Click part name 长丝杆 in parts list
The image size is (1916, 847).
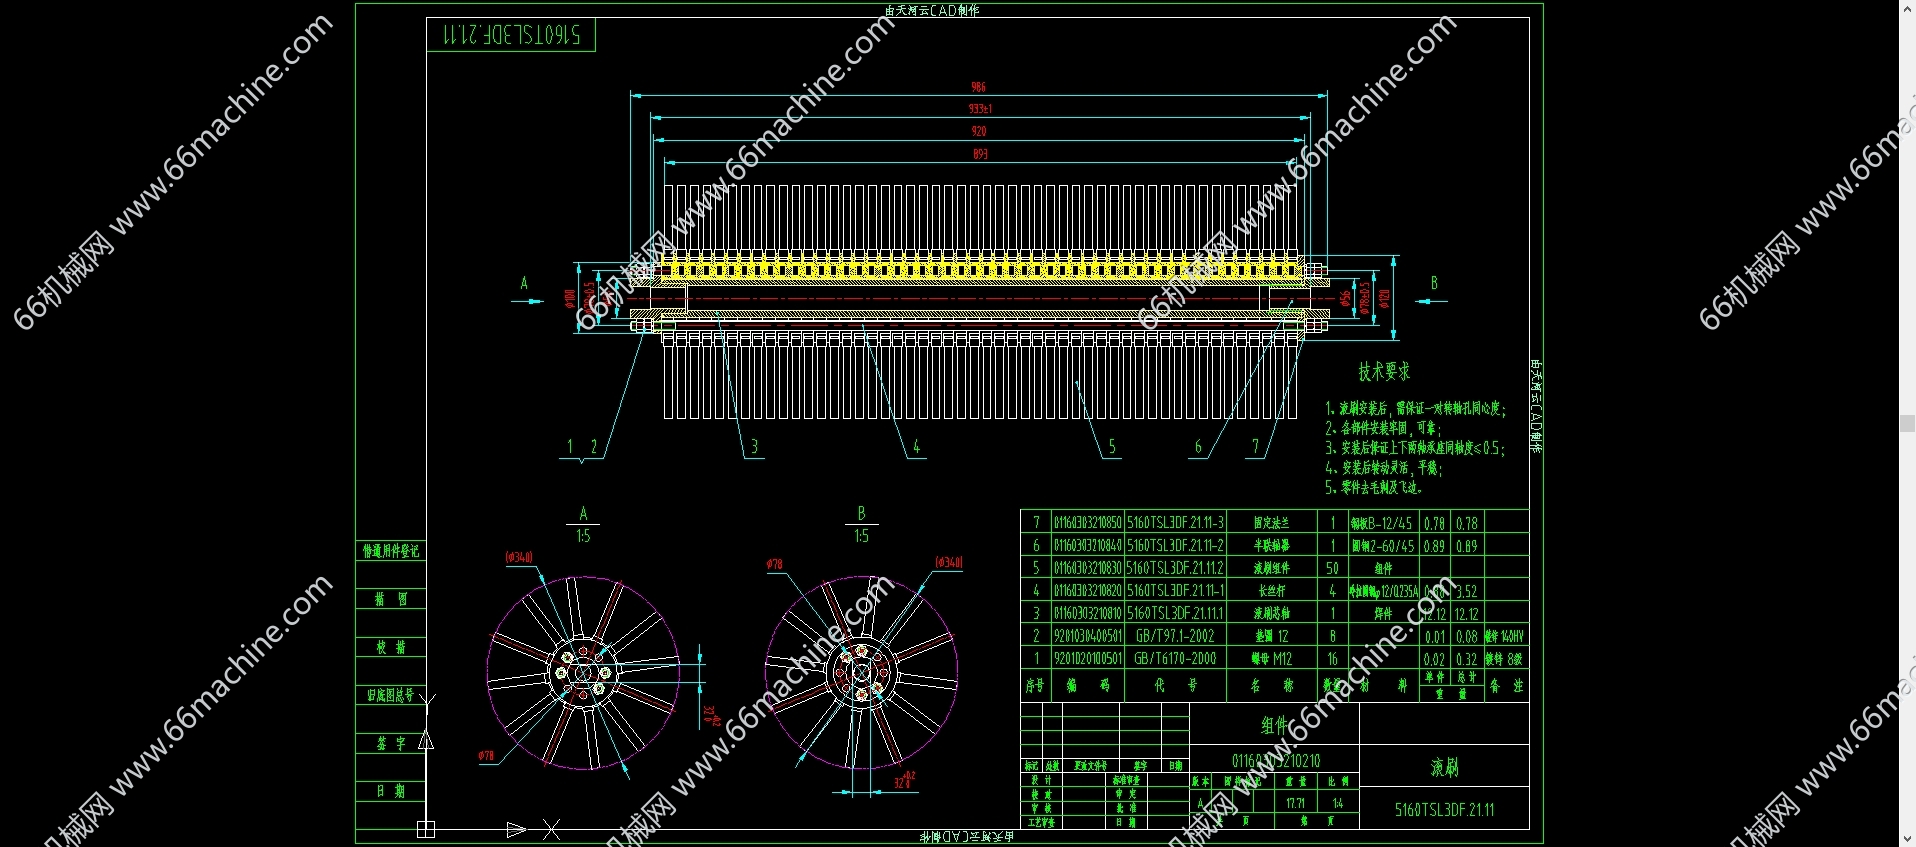click(x=1271, y=591)
